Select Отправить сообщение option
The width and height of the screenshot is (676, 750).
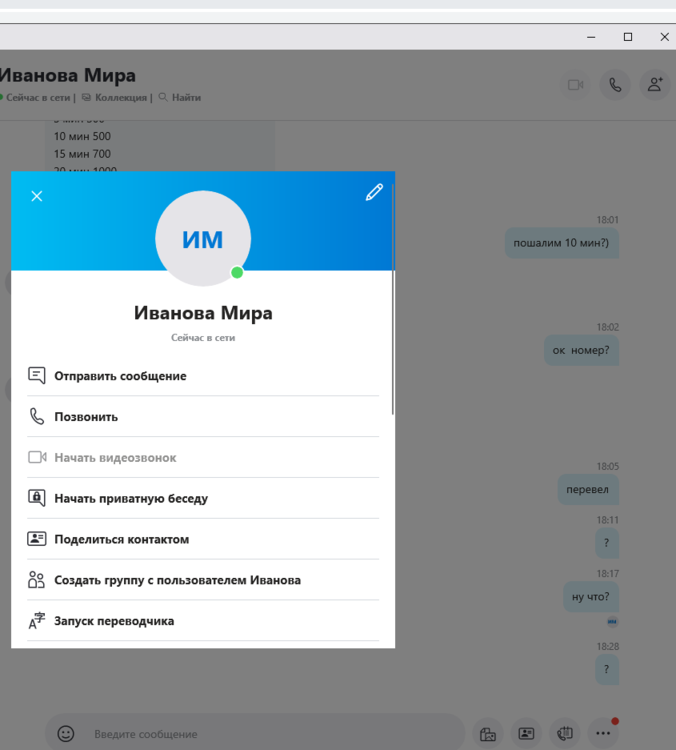coord(120,376)
